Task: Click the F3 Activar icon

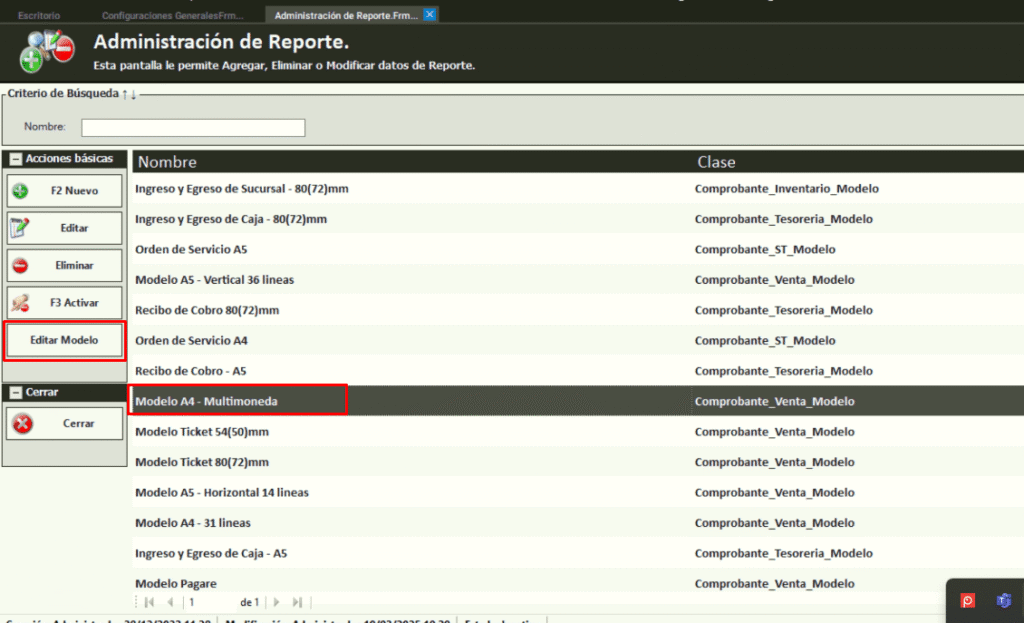Action: click(x=21, y=303)
